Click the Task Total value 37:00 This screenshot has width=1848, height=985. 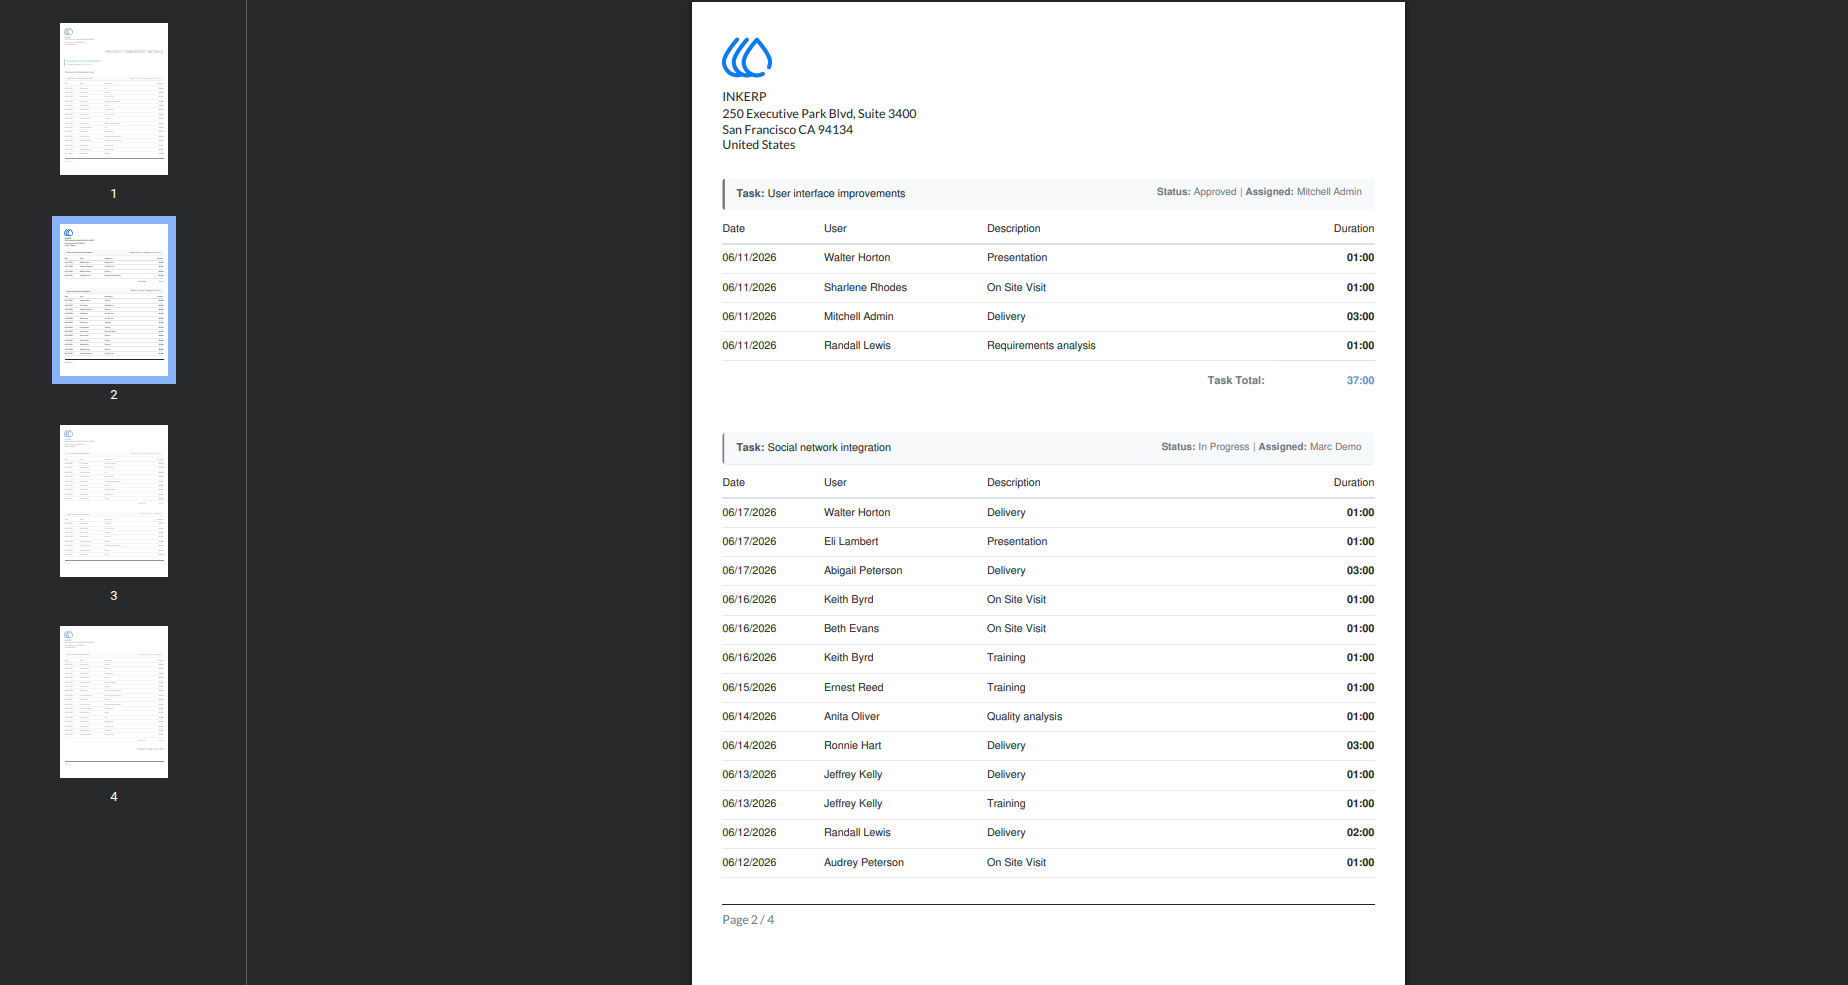[1360, 381]
